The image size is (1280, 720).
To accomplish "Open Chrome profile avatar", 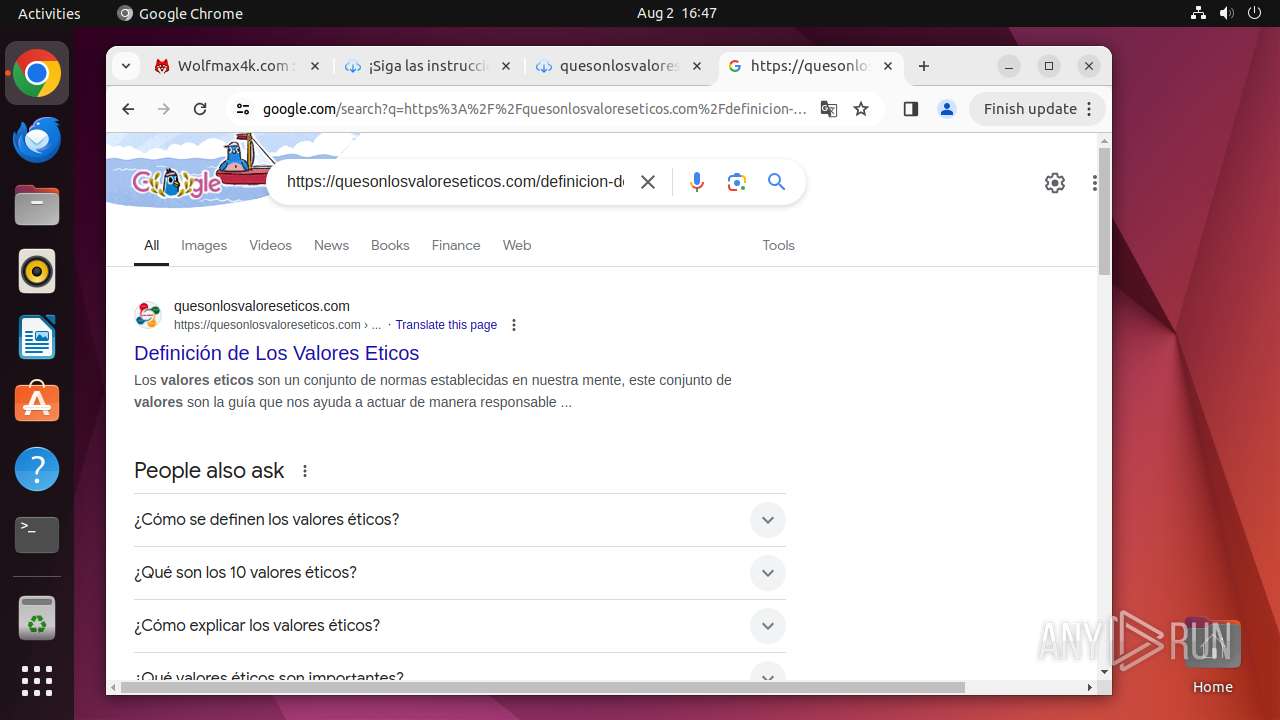I will 947,109.
